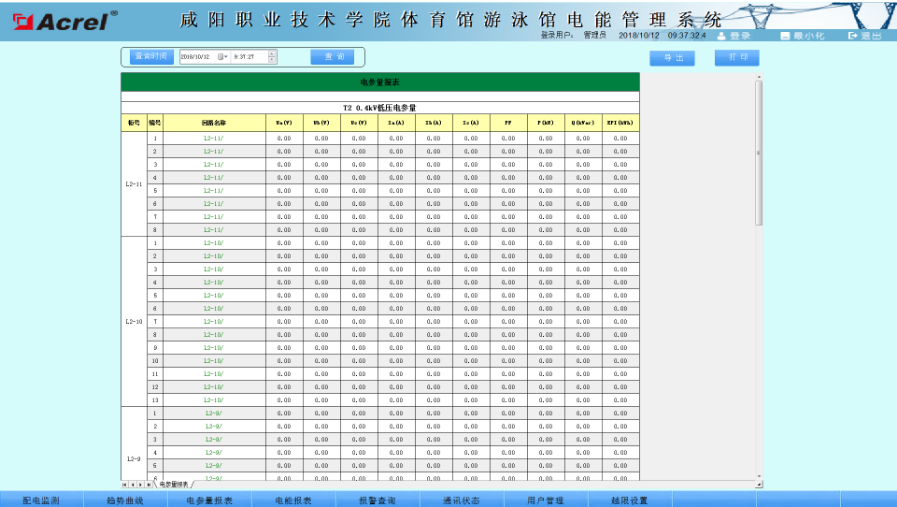Viewport: 897px width, 507px height.
Task: Click the Ia(A) column header
Action: point(396,123)
